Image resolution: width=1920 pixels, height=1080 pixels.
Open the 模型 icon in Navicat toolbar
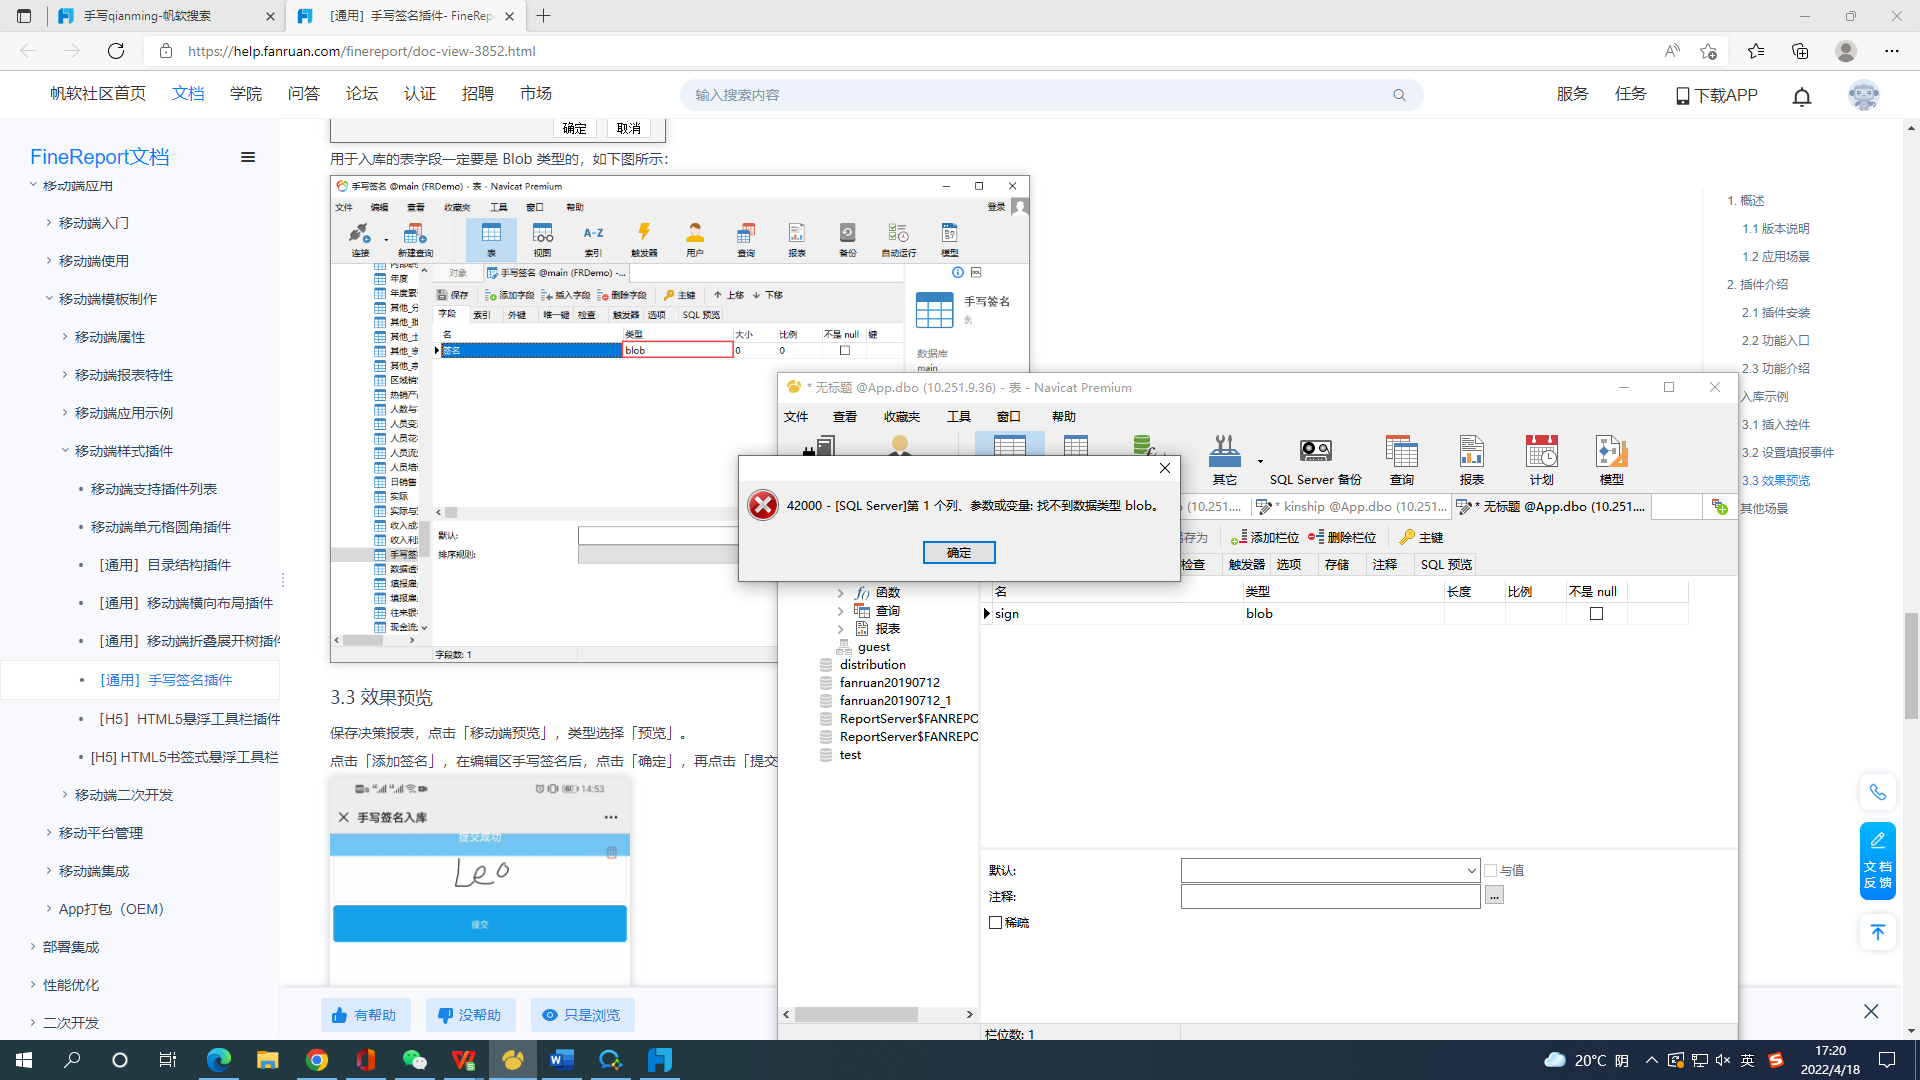(x=1611, y=462)
